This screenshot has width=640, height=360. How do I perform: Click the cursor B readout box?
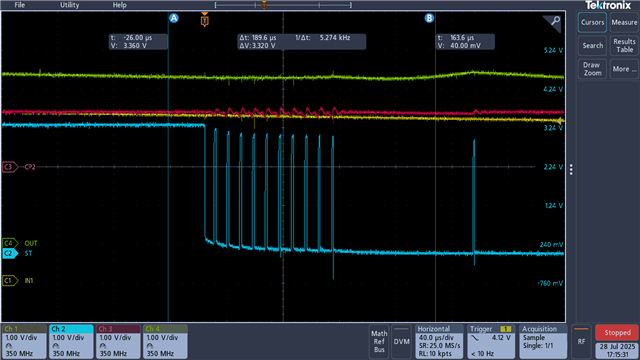[x=465, y=42]
